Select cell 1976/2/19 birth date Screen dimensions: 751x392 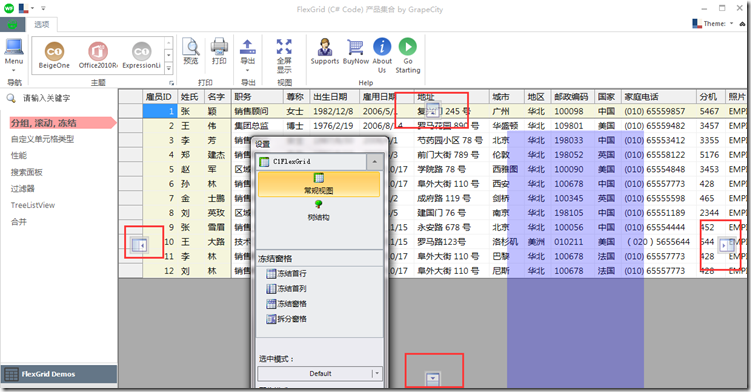pos(334,126)
